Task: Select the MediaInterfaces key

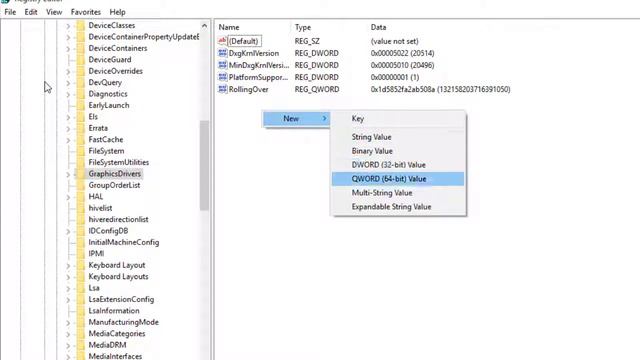Action: pos(115,356)
